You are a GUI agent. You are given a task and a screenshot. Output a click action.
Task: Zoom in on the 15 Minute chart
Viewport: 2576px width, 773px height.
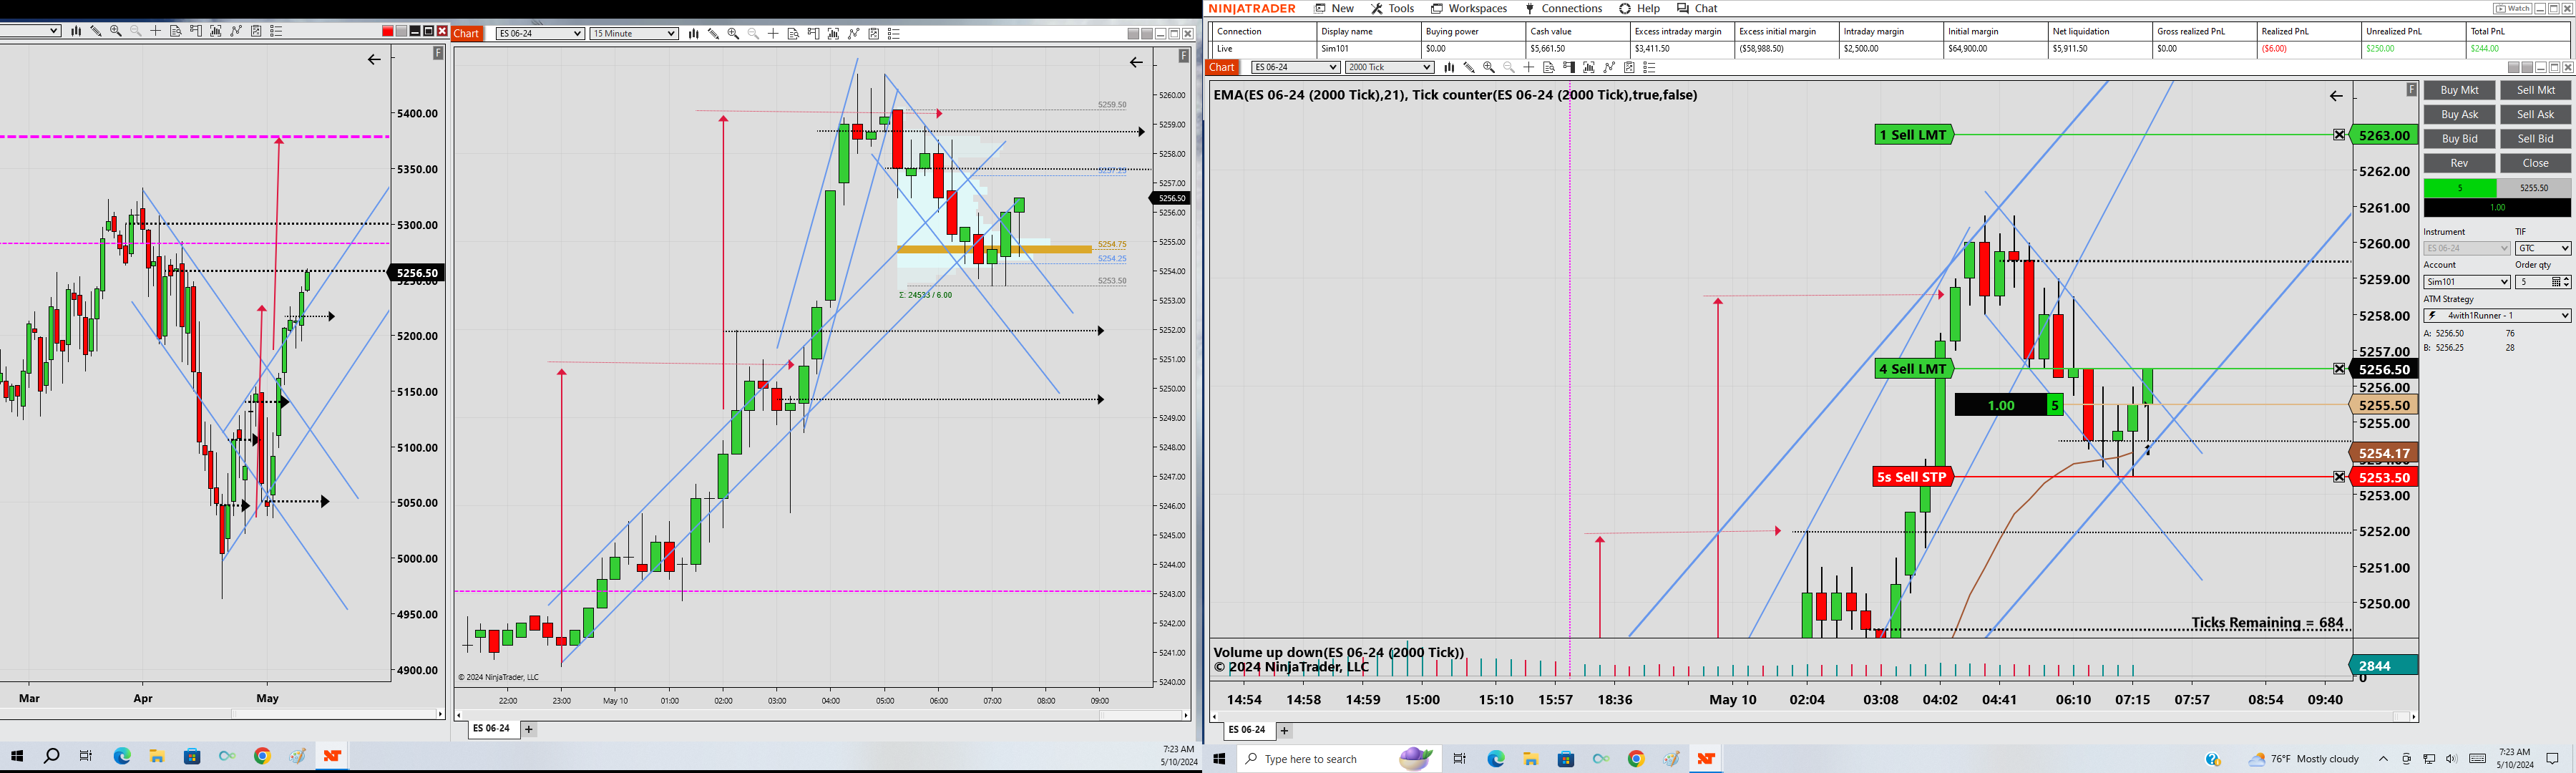tap(733, 33)
